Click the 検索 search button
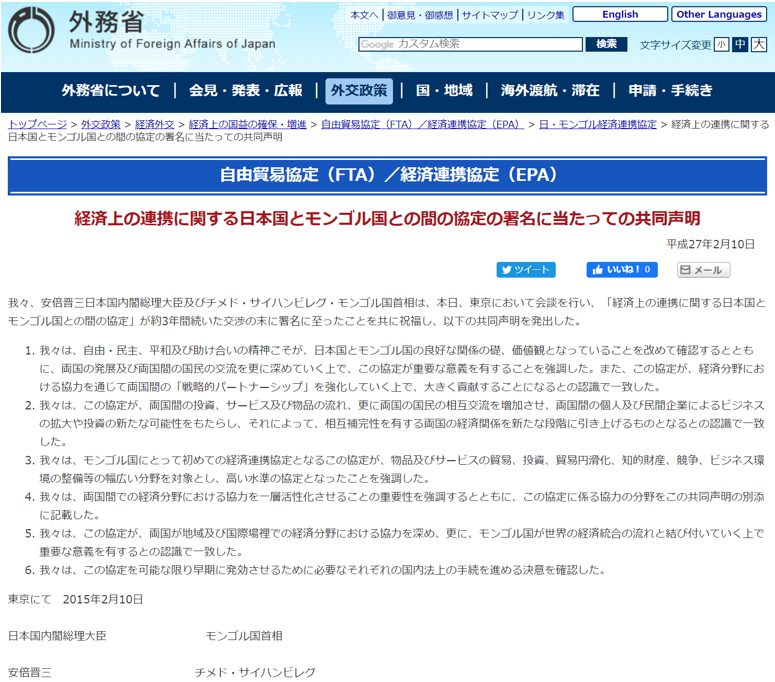The height and width of the screenshot is (682, 775). [606, 44]
